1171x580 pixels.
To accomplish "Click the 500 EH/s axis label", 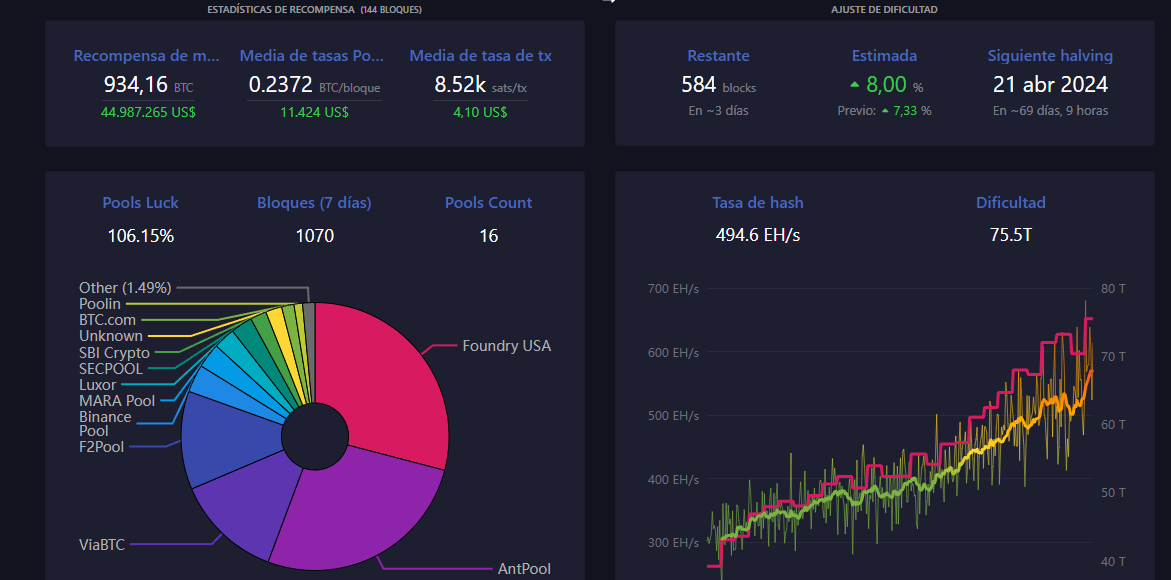I will click(674, 416).
